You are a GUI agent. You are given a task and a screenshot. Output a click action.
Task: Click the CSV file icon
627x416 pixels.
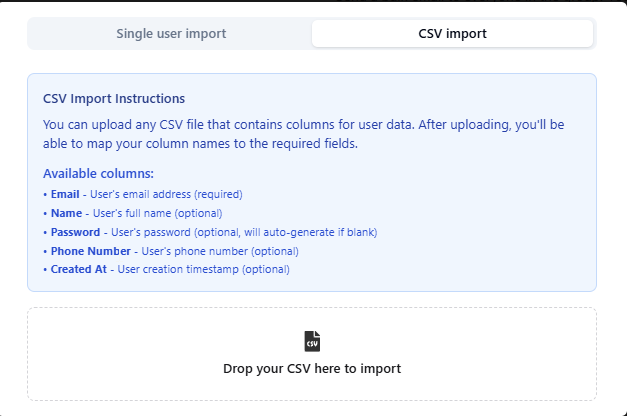point(312,341)
